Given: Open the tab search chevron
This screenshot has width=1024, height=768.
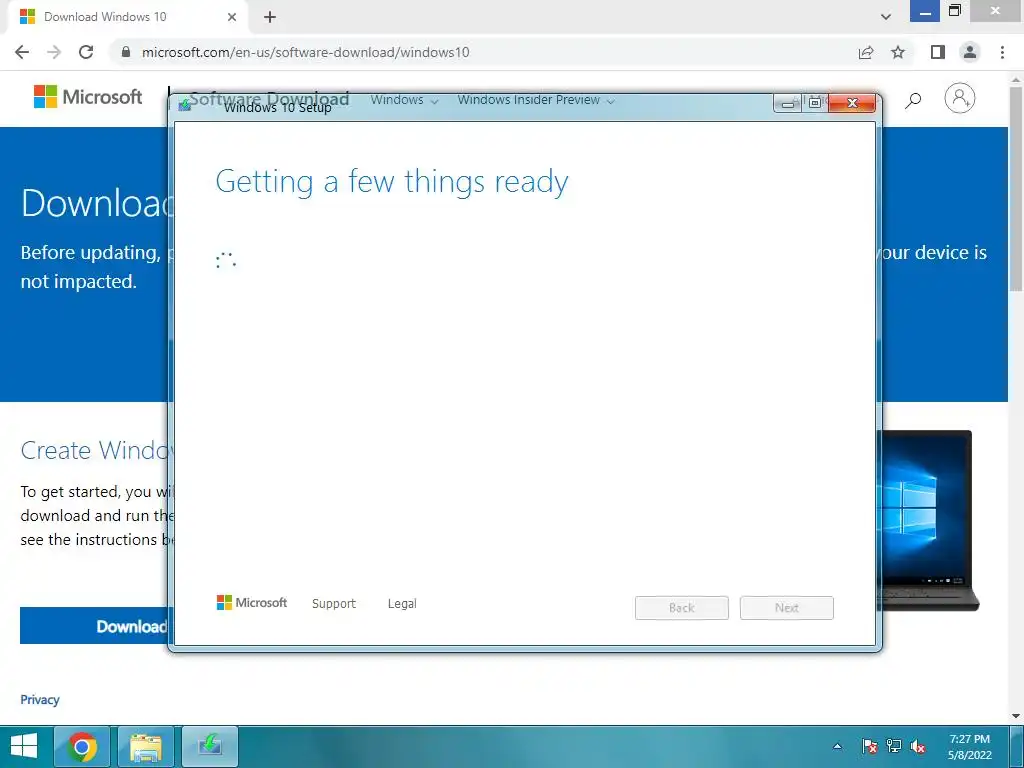Looking at the screenshot, I should pyautogui.click(x=886, y=17).
